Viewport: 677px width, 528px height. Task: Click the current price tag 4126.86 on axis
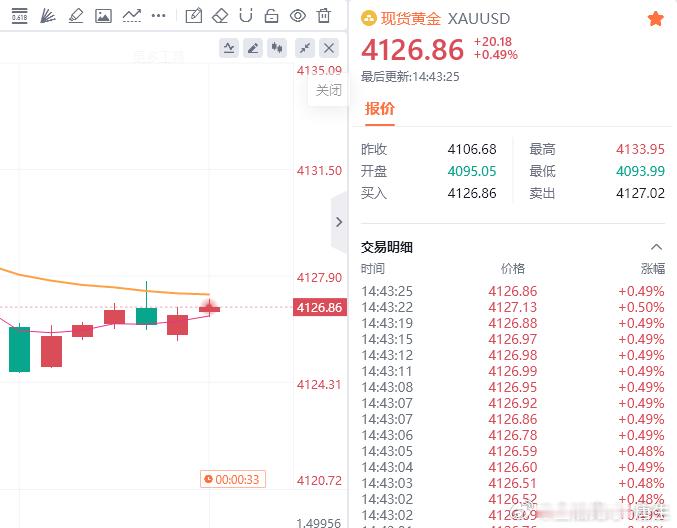[320, 307]
